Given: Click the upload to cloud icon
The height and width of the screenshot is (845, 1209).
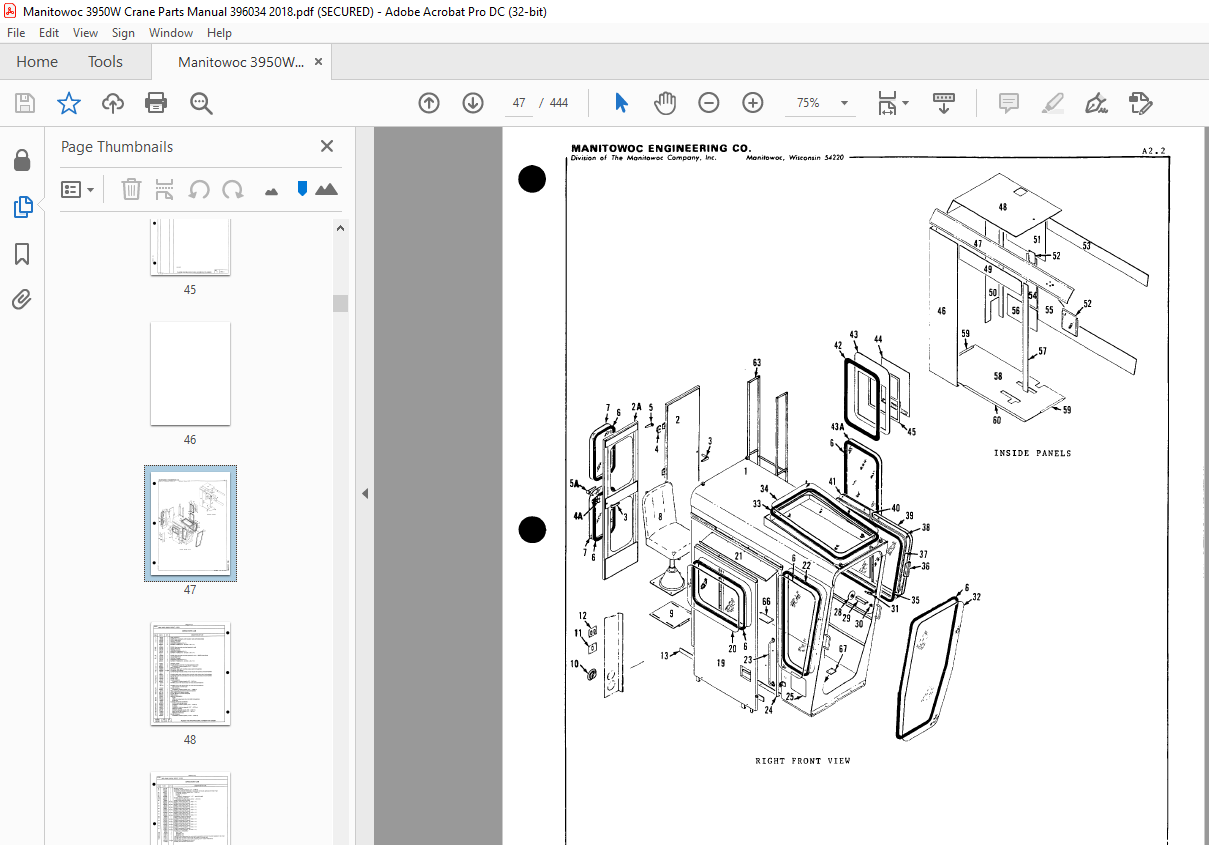Looking at the screenshot, I should [x=113, y=103].
